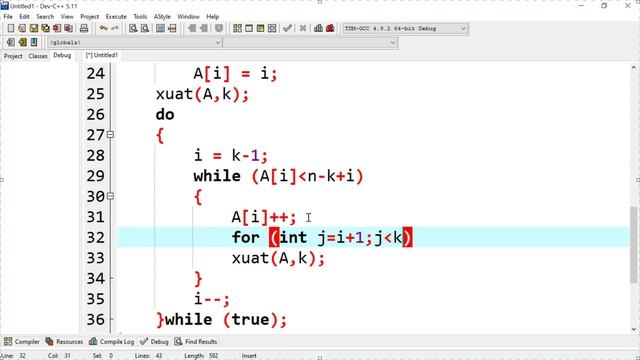Switch to the Debug sidebar tab
Image resolution: width=640 pixels, height=360 pixels.
tap(62, 56)
